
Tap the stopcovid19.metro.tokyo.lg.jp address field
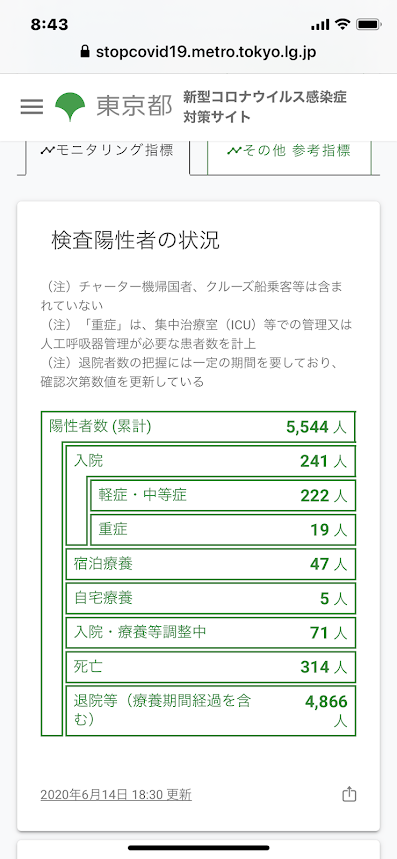coord(198,52)
